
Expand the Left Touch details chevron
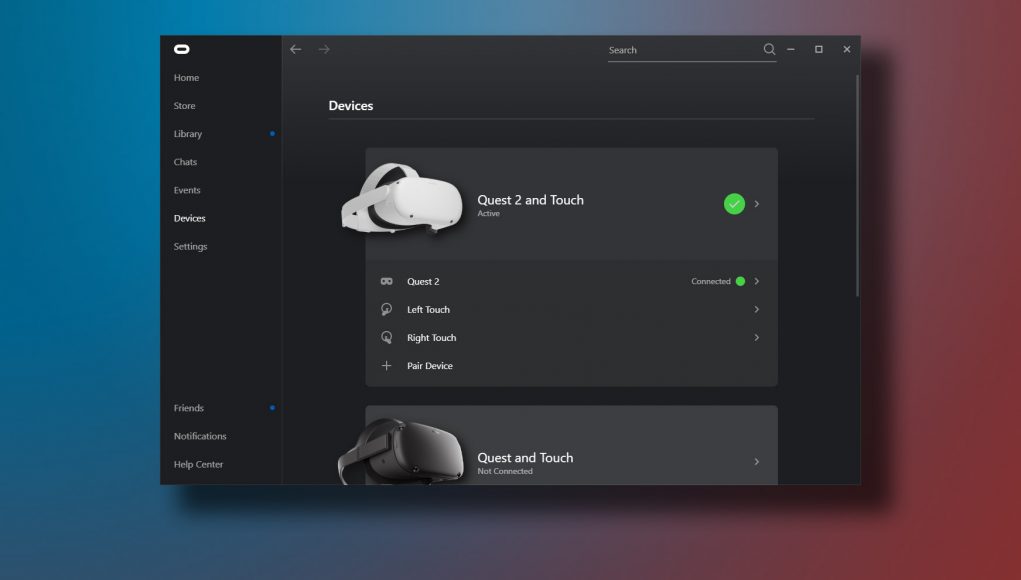pos(757,309)
